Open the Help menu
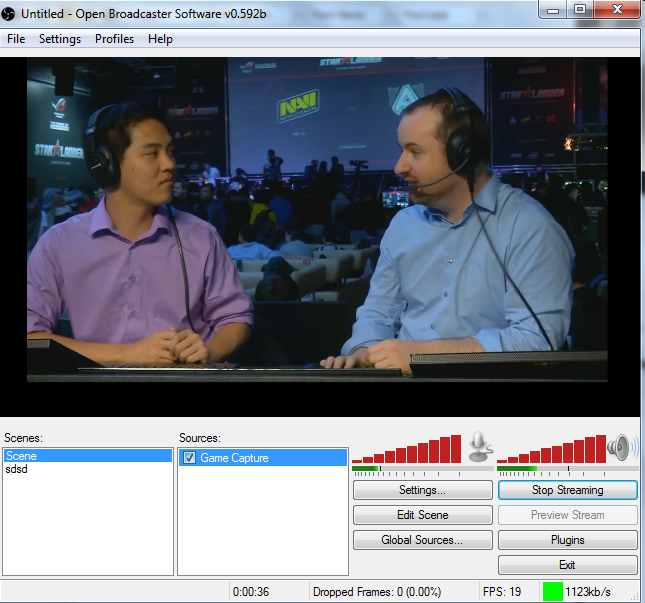This screenshot has width=645, height=603. [160, 39]
